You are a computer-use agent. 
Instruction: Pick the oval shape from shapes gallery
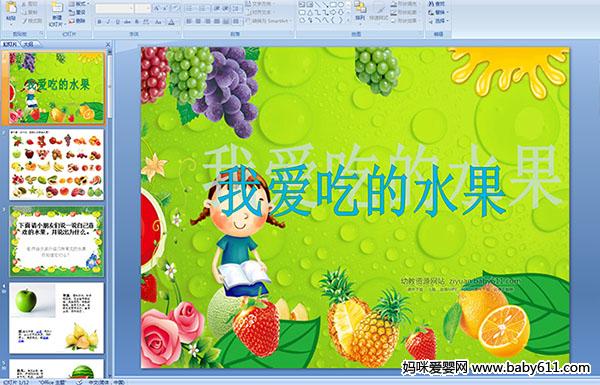341,5
